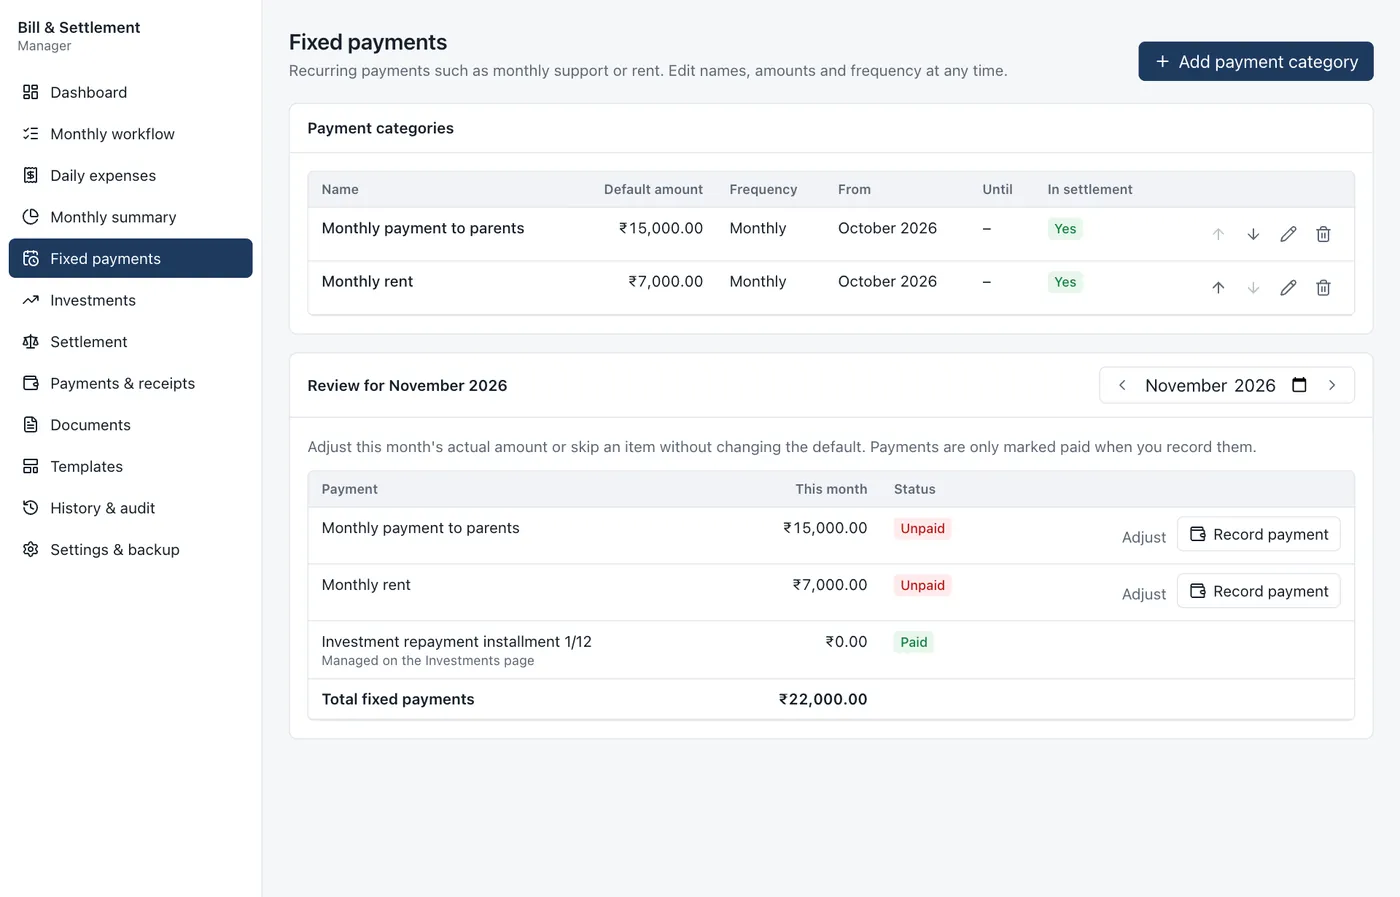Click Monthly payment to parents move-up arrow
Image resolution: width=1400 pixels, height=897 pixels.
pos(1218,234)
